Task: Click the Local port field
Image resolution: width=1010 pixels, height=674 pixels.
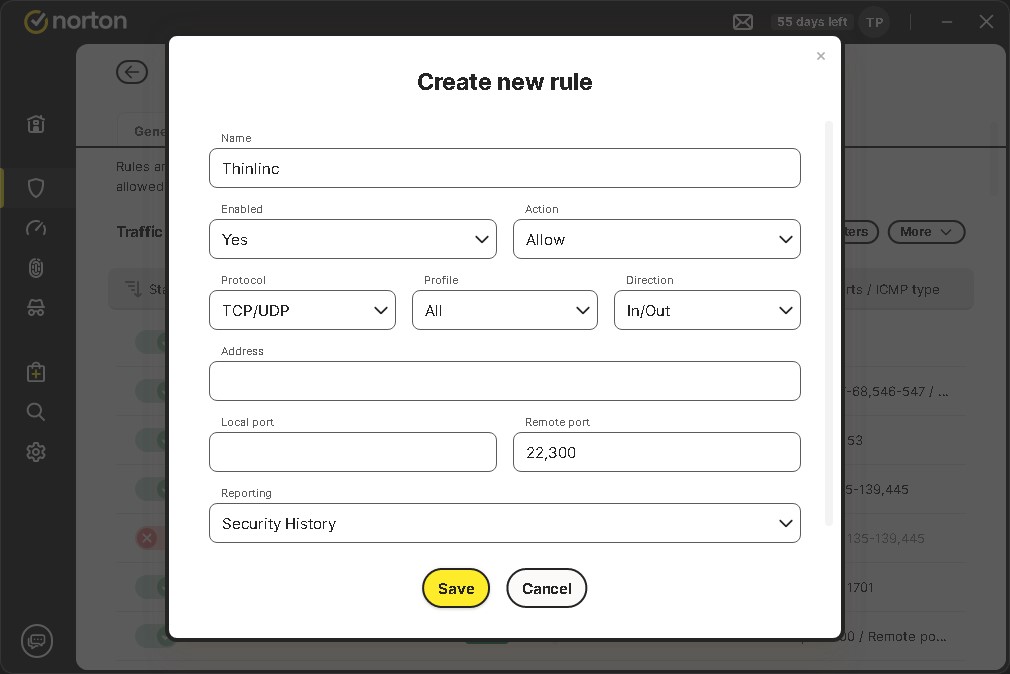Action: [x=353, y=453]
